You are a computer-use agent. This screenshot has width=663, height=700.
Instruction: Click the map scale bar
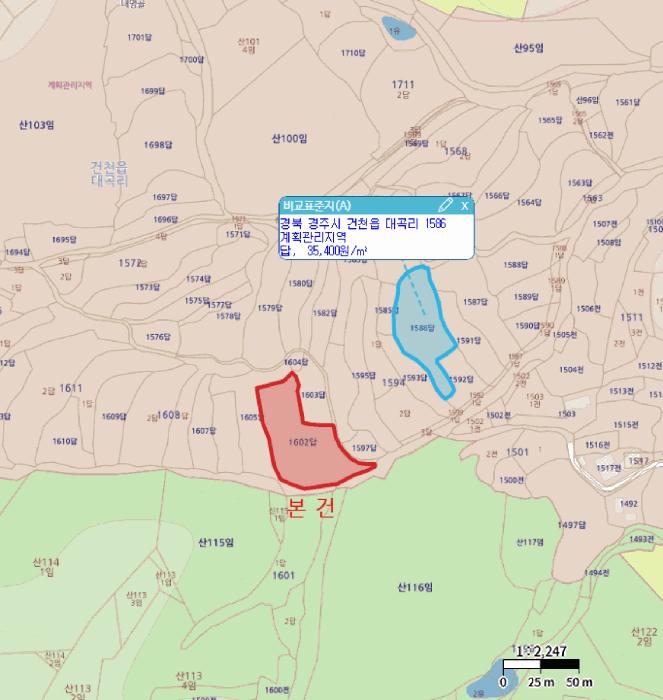[541, 665]
